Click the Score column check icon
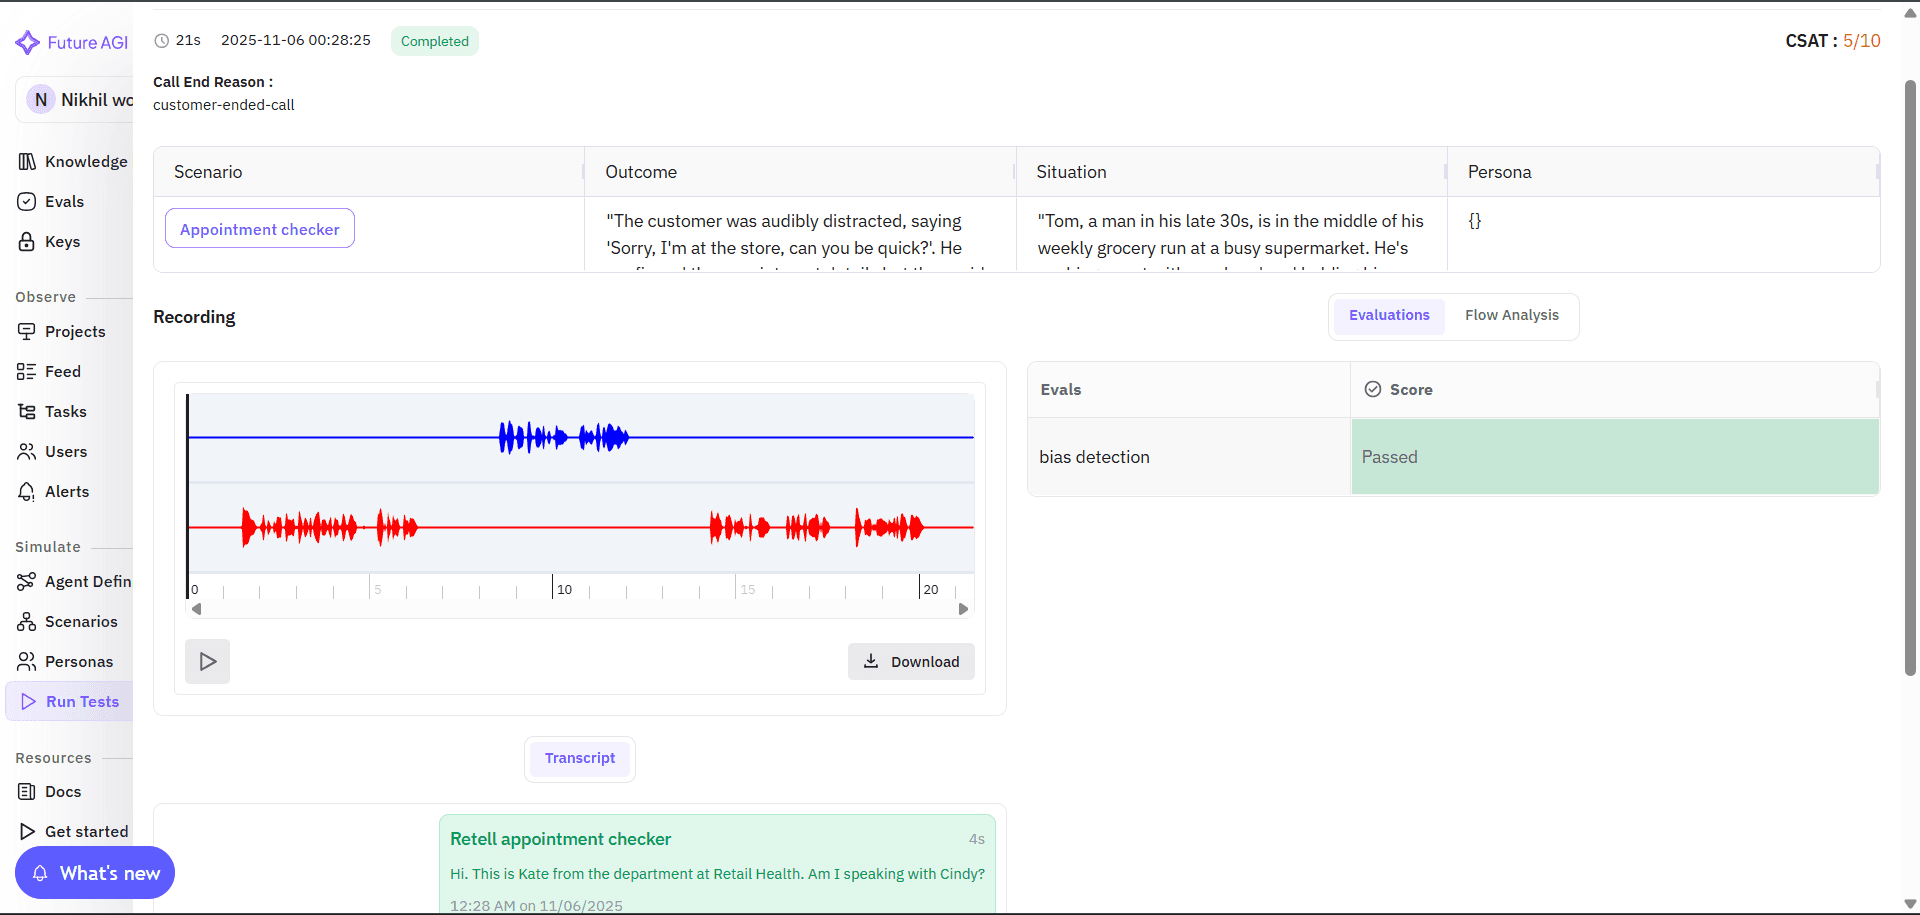 click(1373, 389)
